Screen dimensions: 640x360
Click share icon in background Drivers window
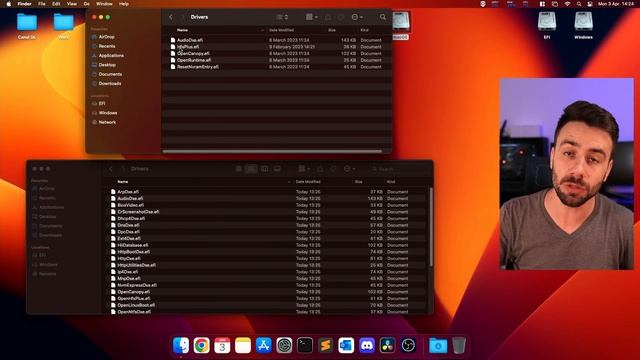point(320,169)
